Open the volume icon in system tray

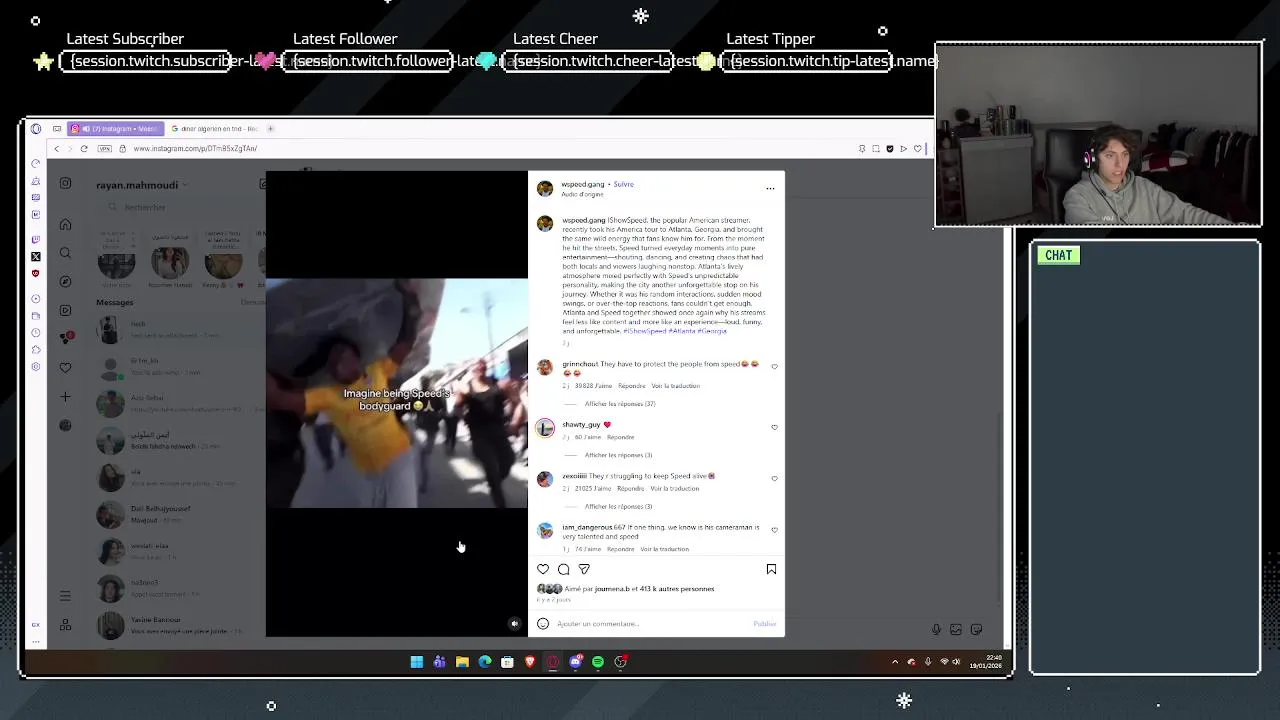[956, 662]
